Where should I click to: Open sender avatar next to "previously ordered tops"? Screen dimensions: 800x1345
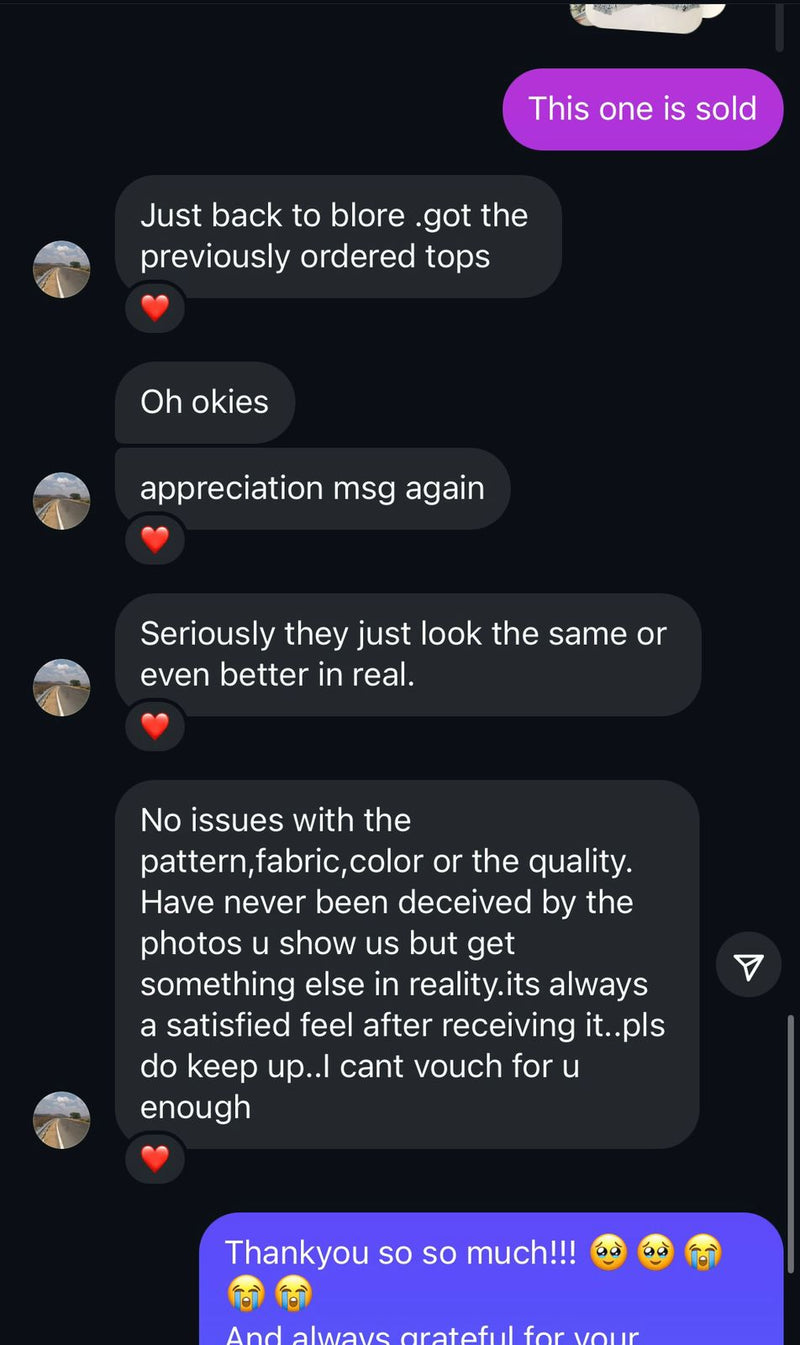click(62, 269)
